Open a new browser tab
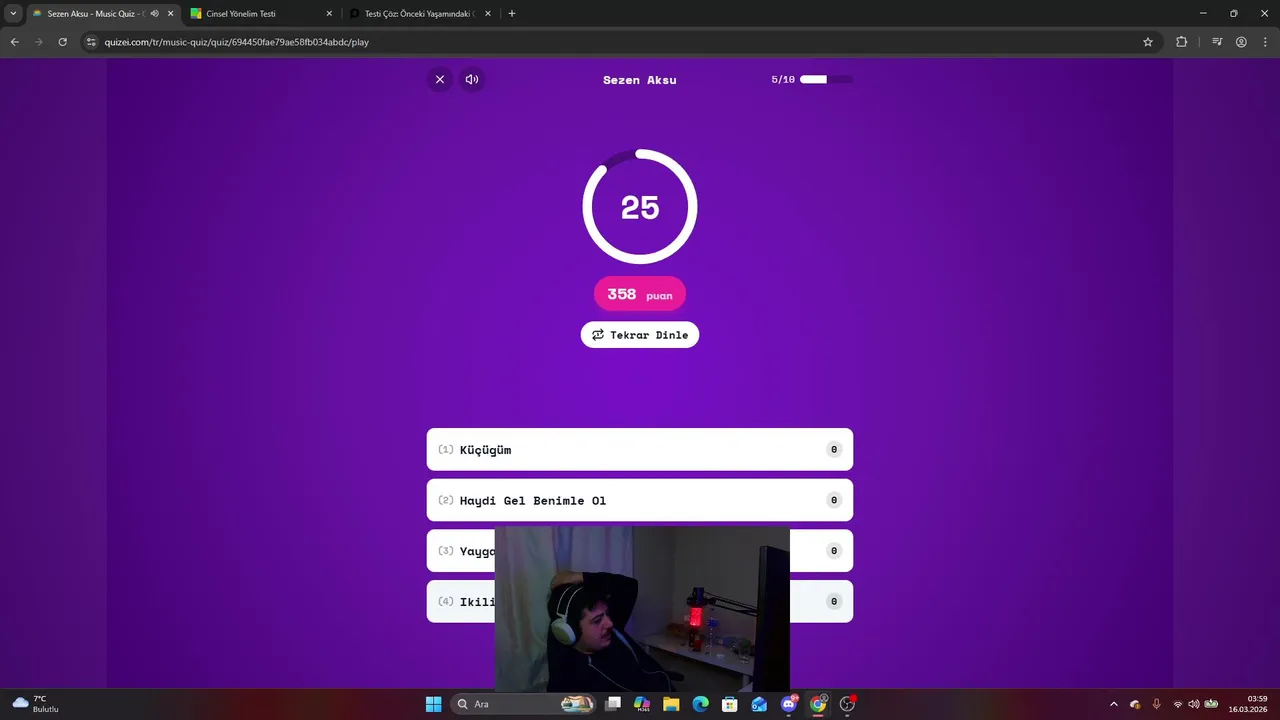The width and height of the screenshot is (1280, 720). point(512,14)
